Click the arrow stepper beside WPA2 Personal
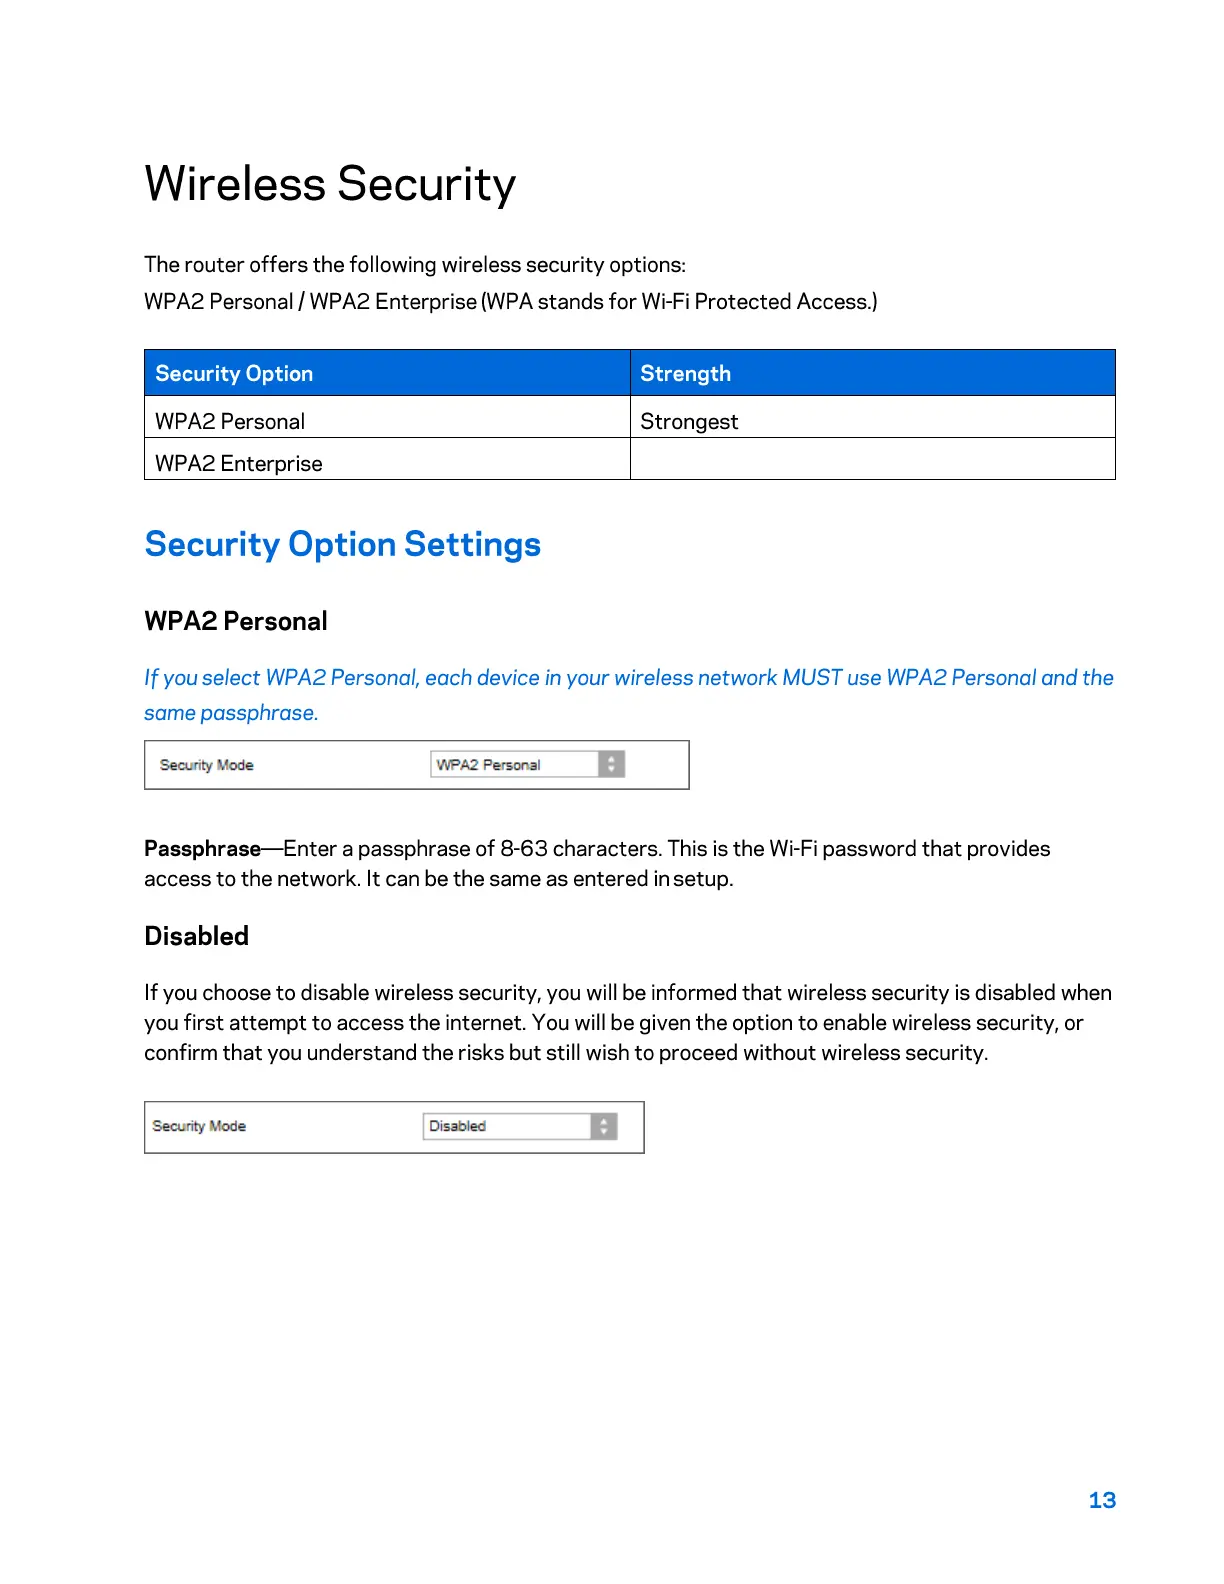The height and width of the screenshot is (1584, 1224). (611, 765)
